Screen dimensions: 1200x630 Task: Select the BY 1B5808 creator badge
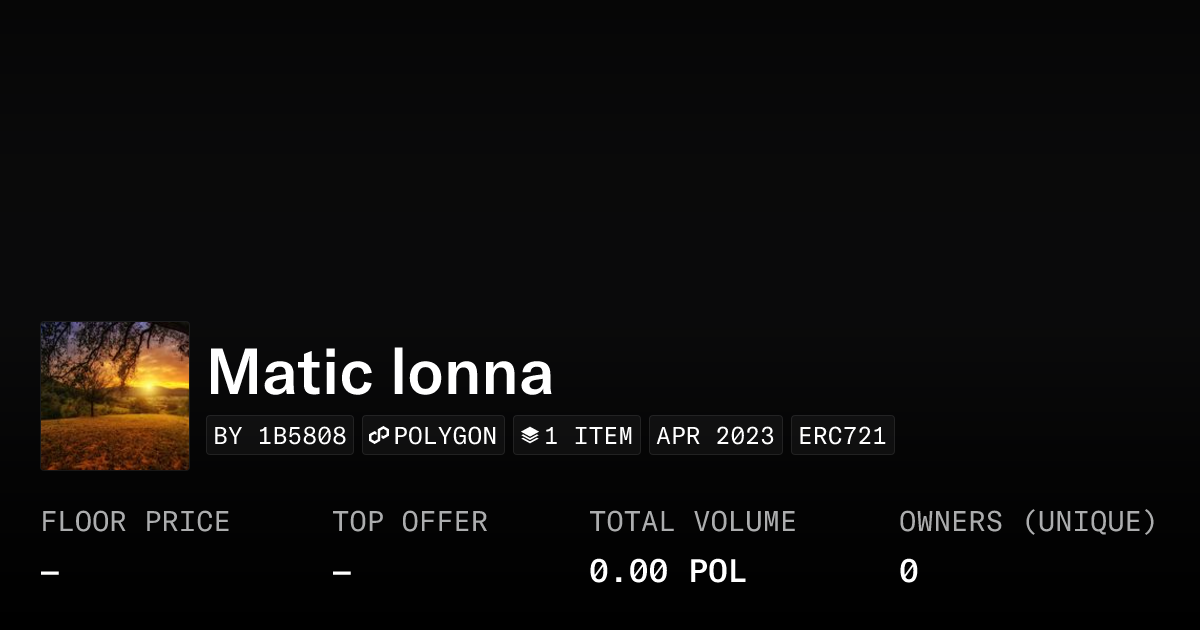pos(280,435)
